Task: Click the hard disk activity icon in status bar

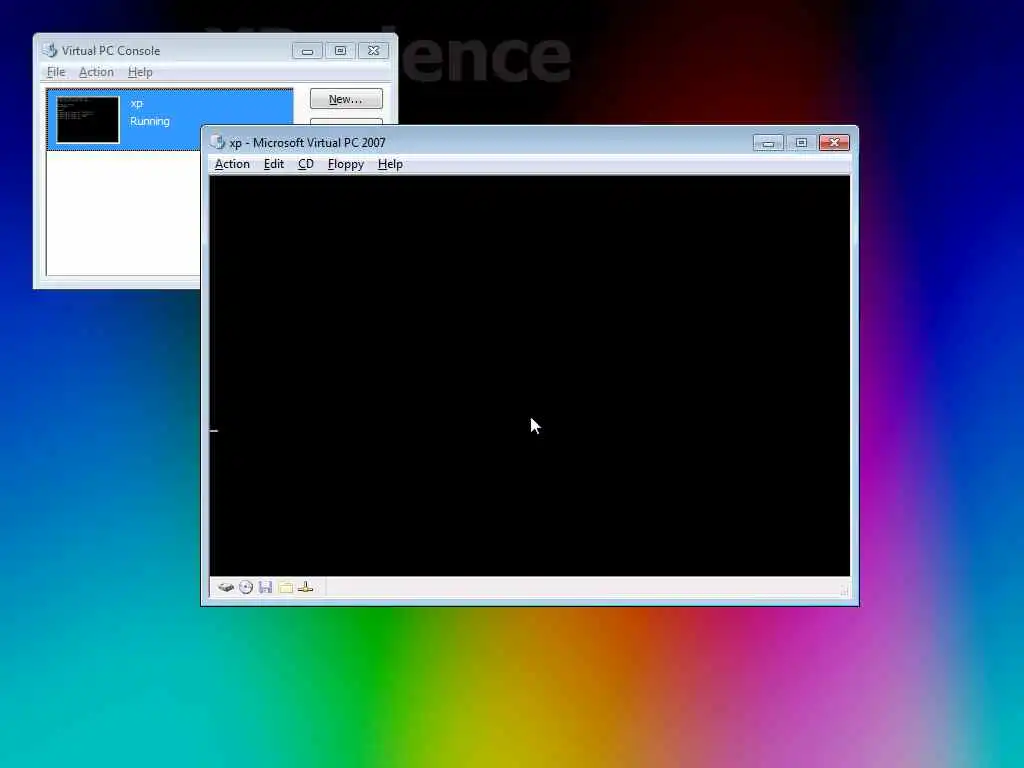Action: point(226,587)
